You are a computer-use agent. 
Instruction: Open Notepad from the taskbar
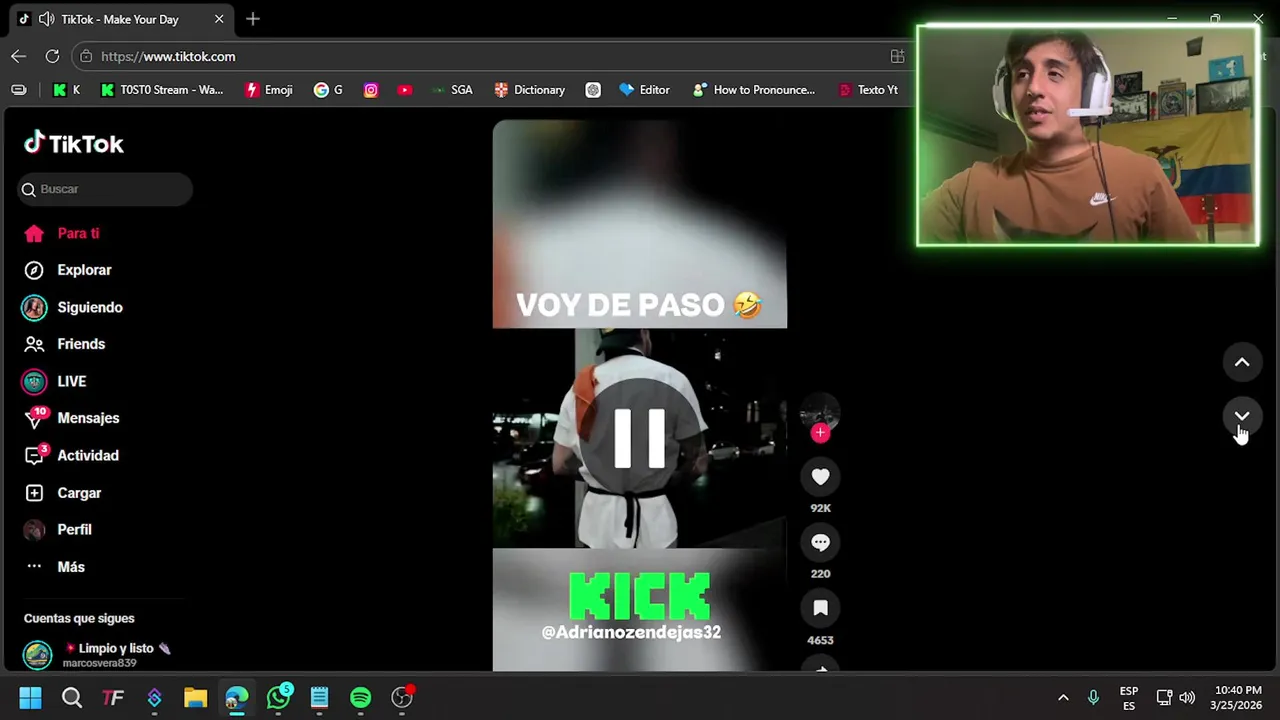(x=319, y=698)
